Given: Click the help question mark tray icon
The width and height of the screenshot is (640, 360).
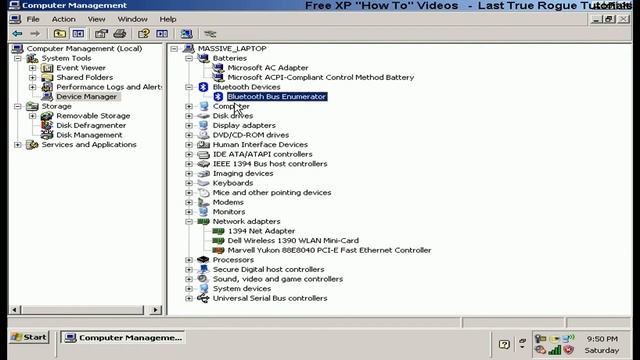Looking at the screenshot, I should coord(504,344).
